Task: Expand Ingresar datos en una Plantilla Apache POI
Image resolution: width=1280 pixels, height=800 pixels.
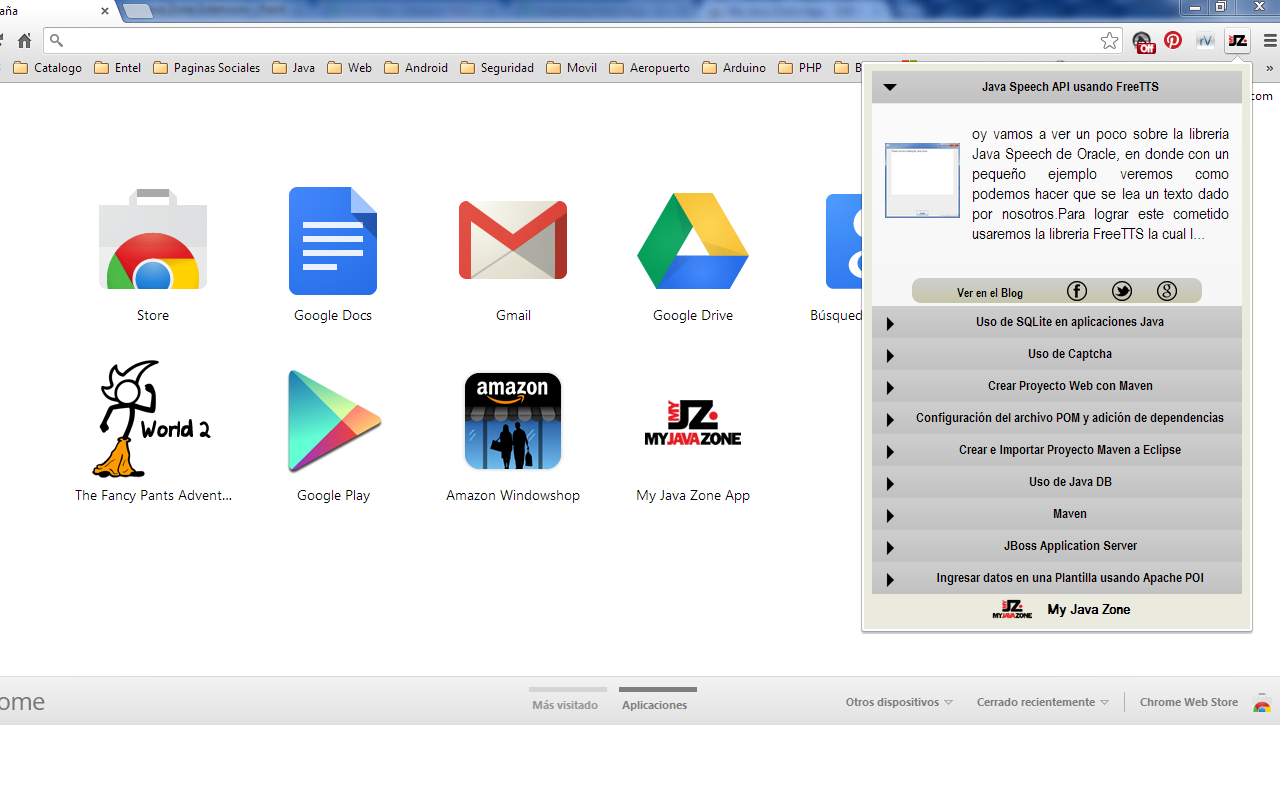Action: pos(1057,578)
